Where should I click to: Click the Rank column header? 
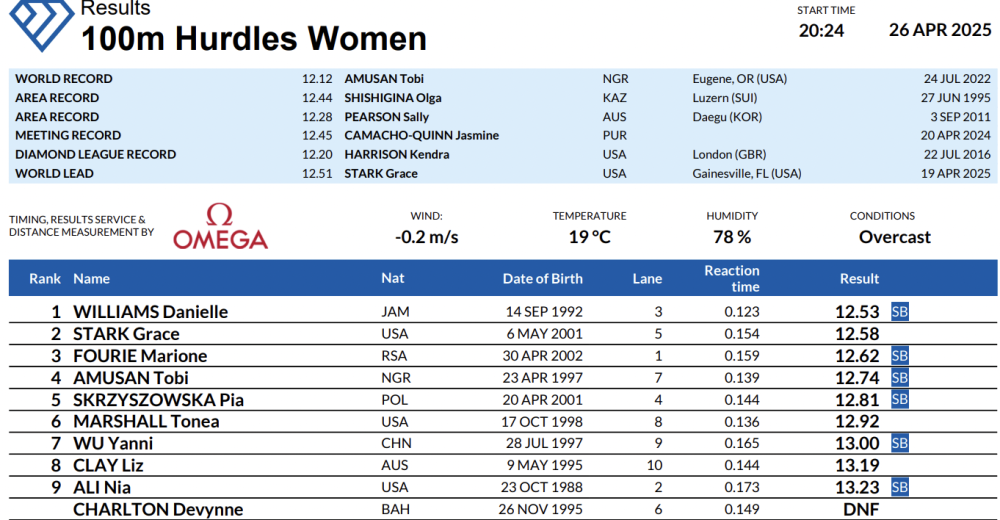[45, 279]
